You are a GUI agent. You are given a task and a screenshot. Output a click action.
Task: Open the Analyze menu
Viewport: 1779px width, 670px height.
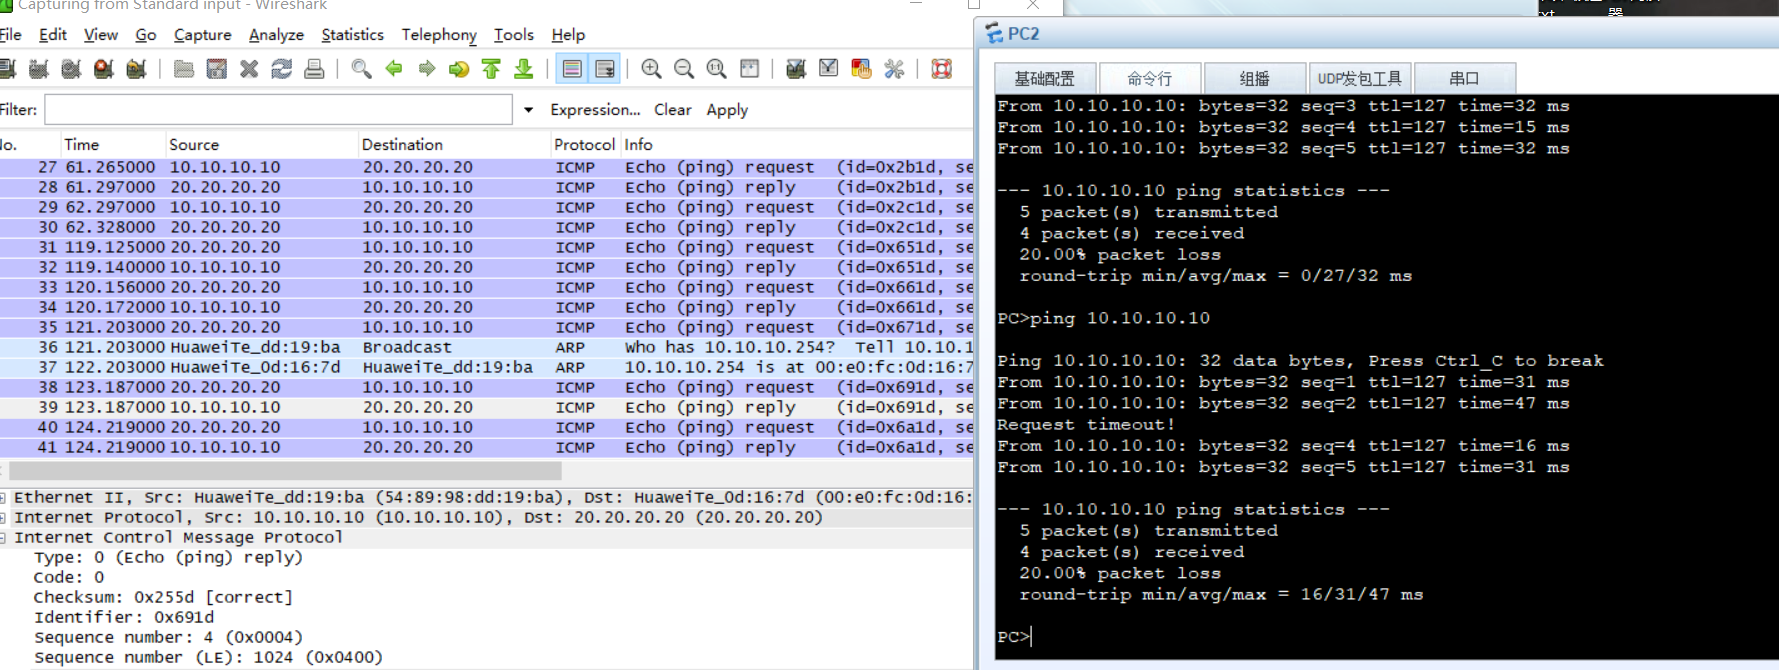click(276, 35)
